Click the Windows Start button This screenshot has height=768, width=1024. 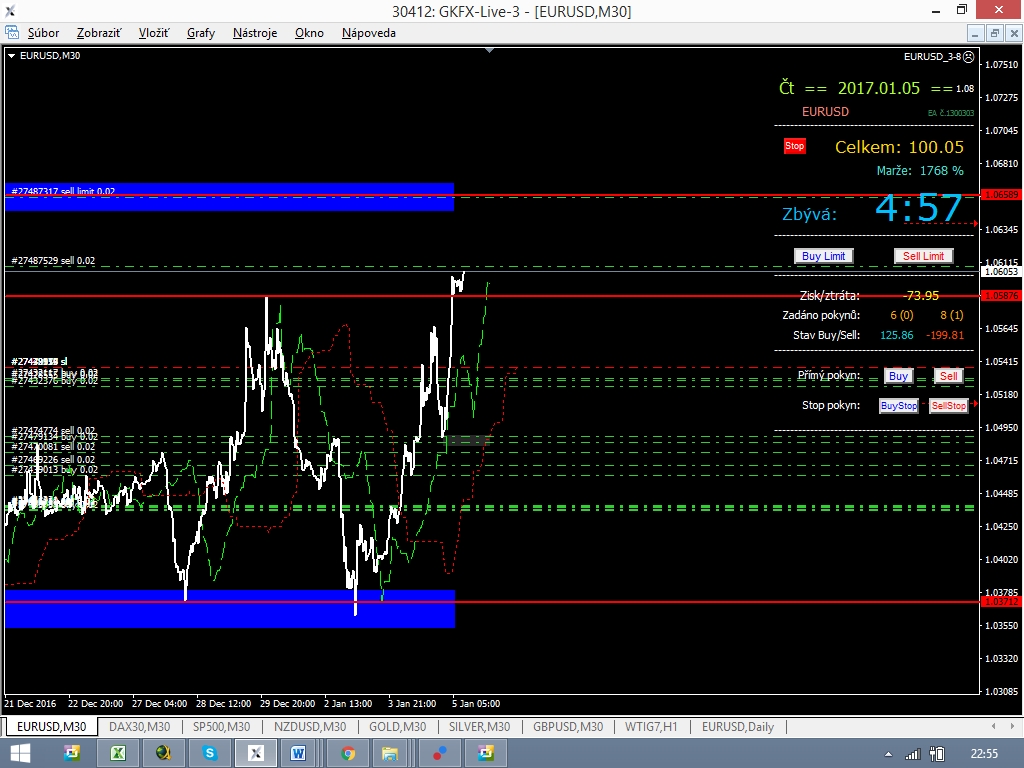coord(20,752)
